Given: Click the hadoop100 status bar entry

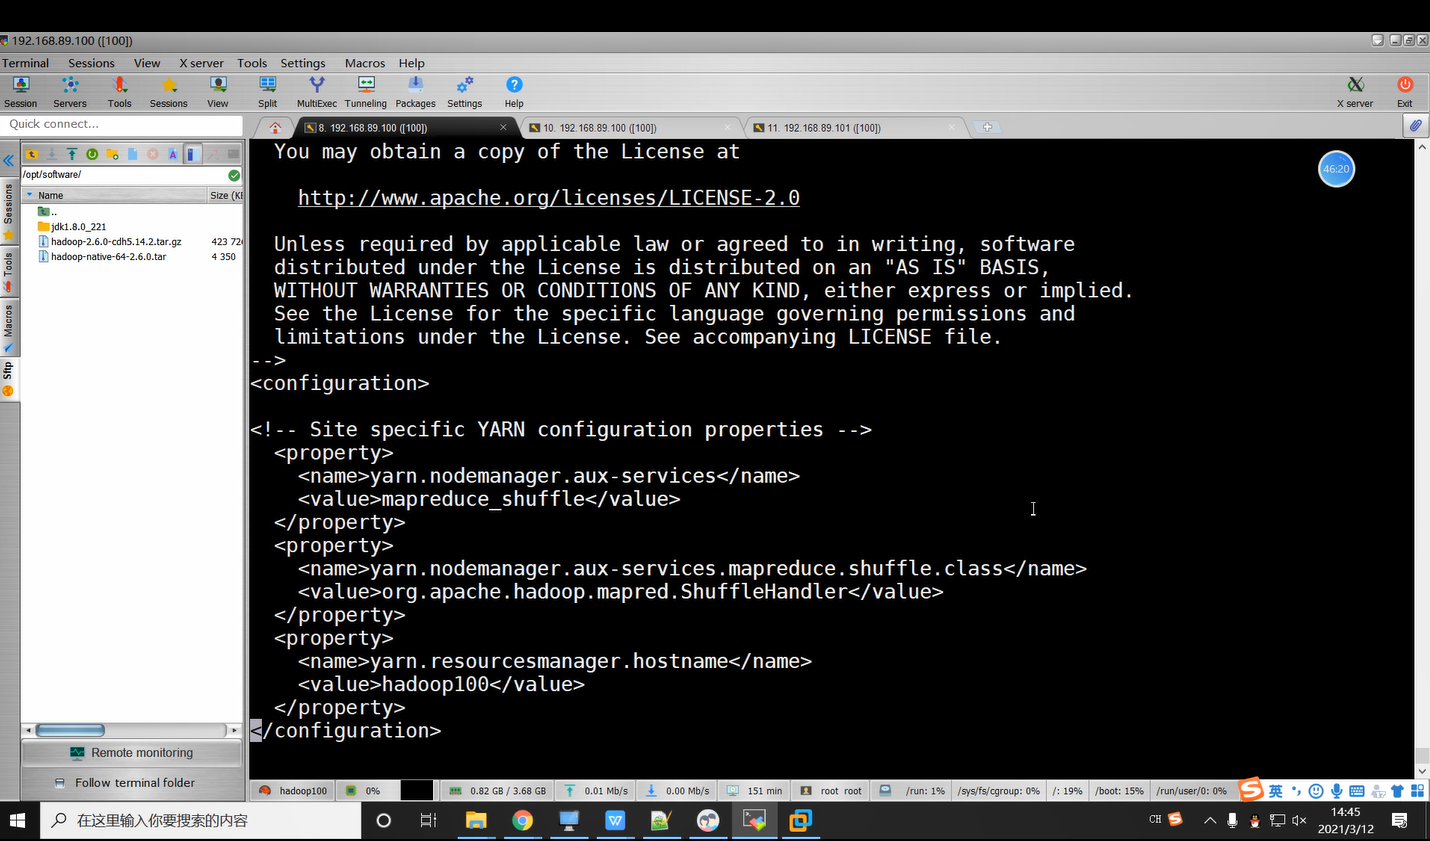Looking at the screenshot, I should coord(292,791).
